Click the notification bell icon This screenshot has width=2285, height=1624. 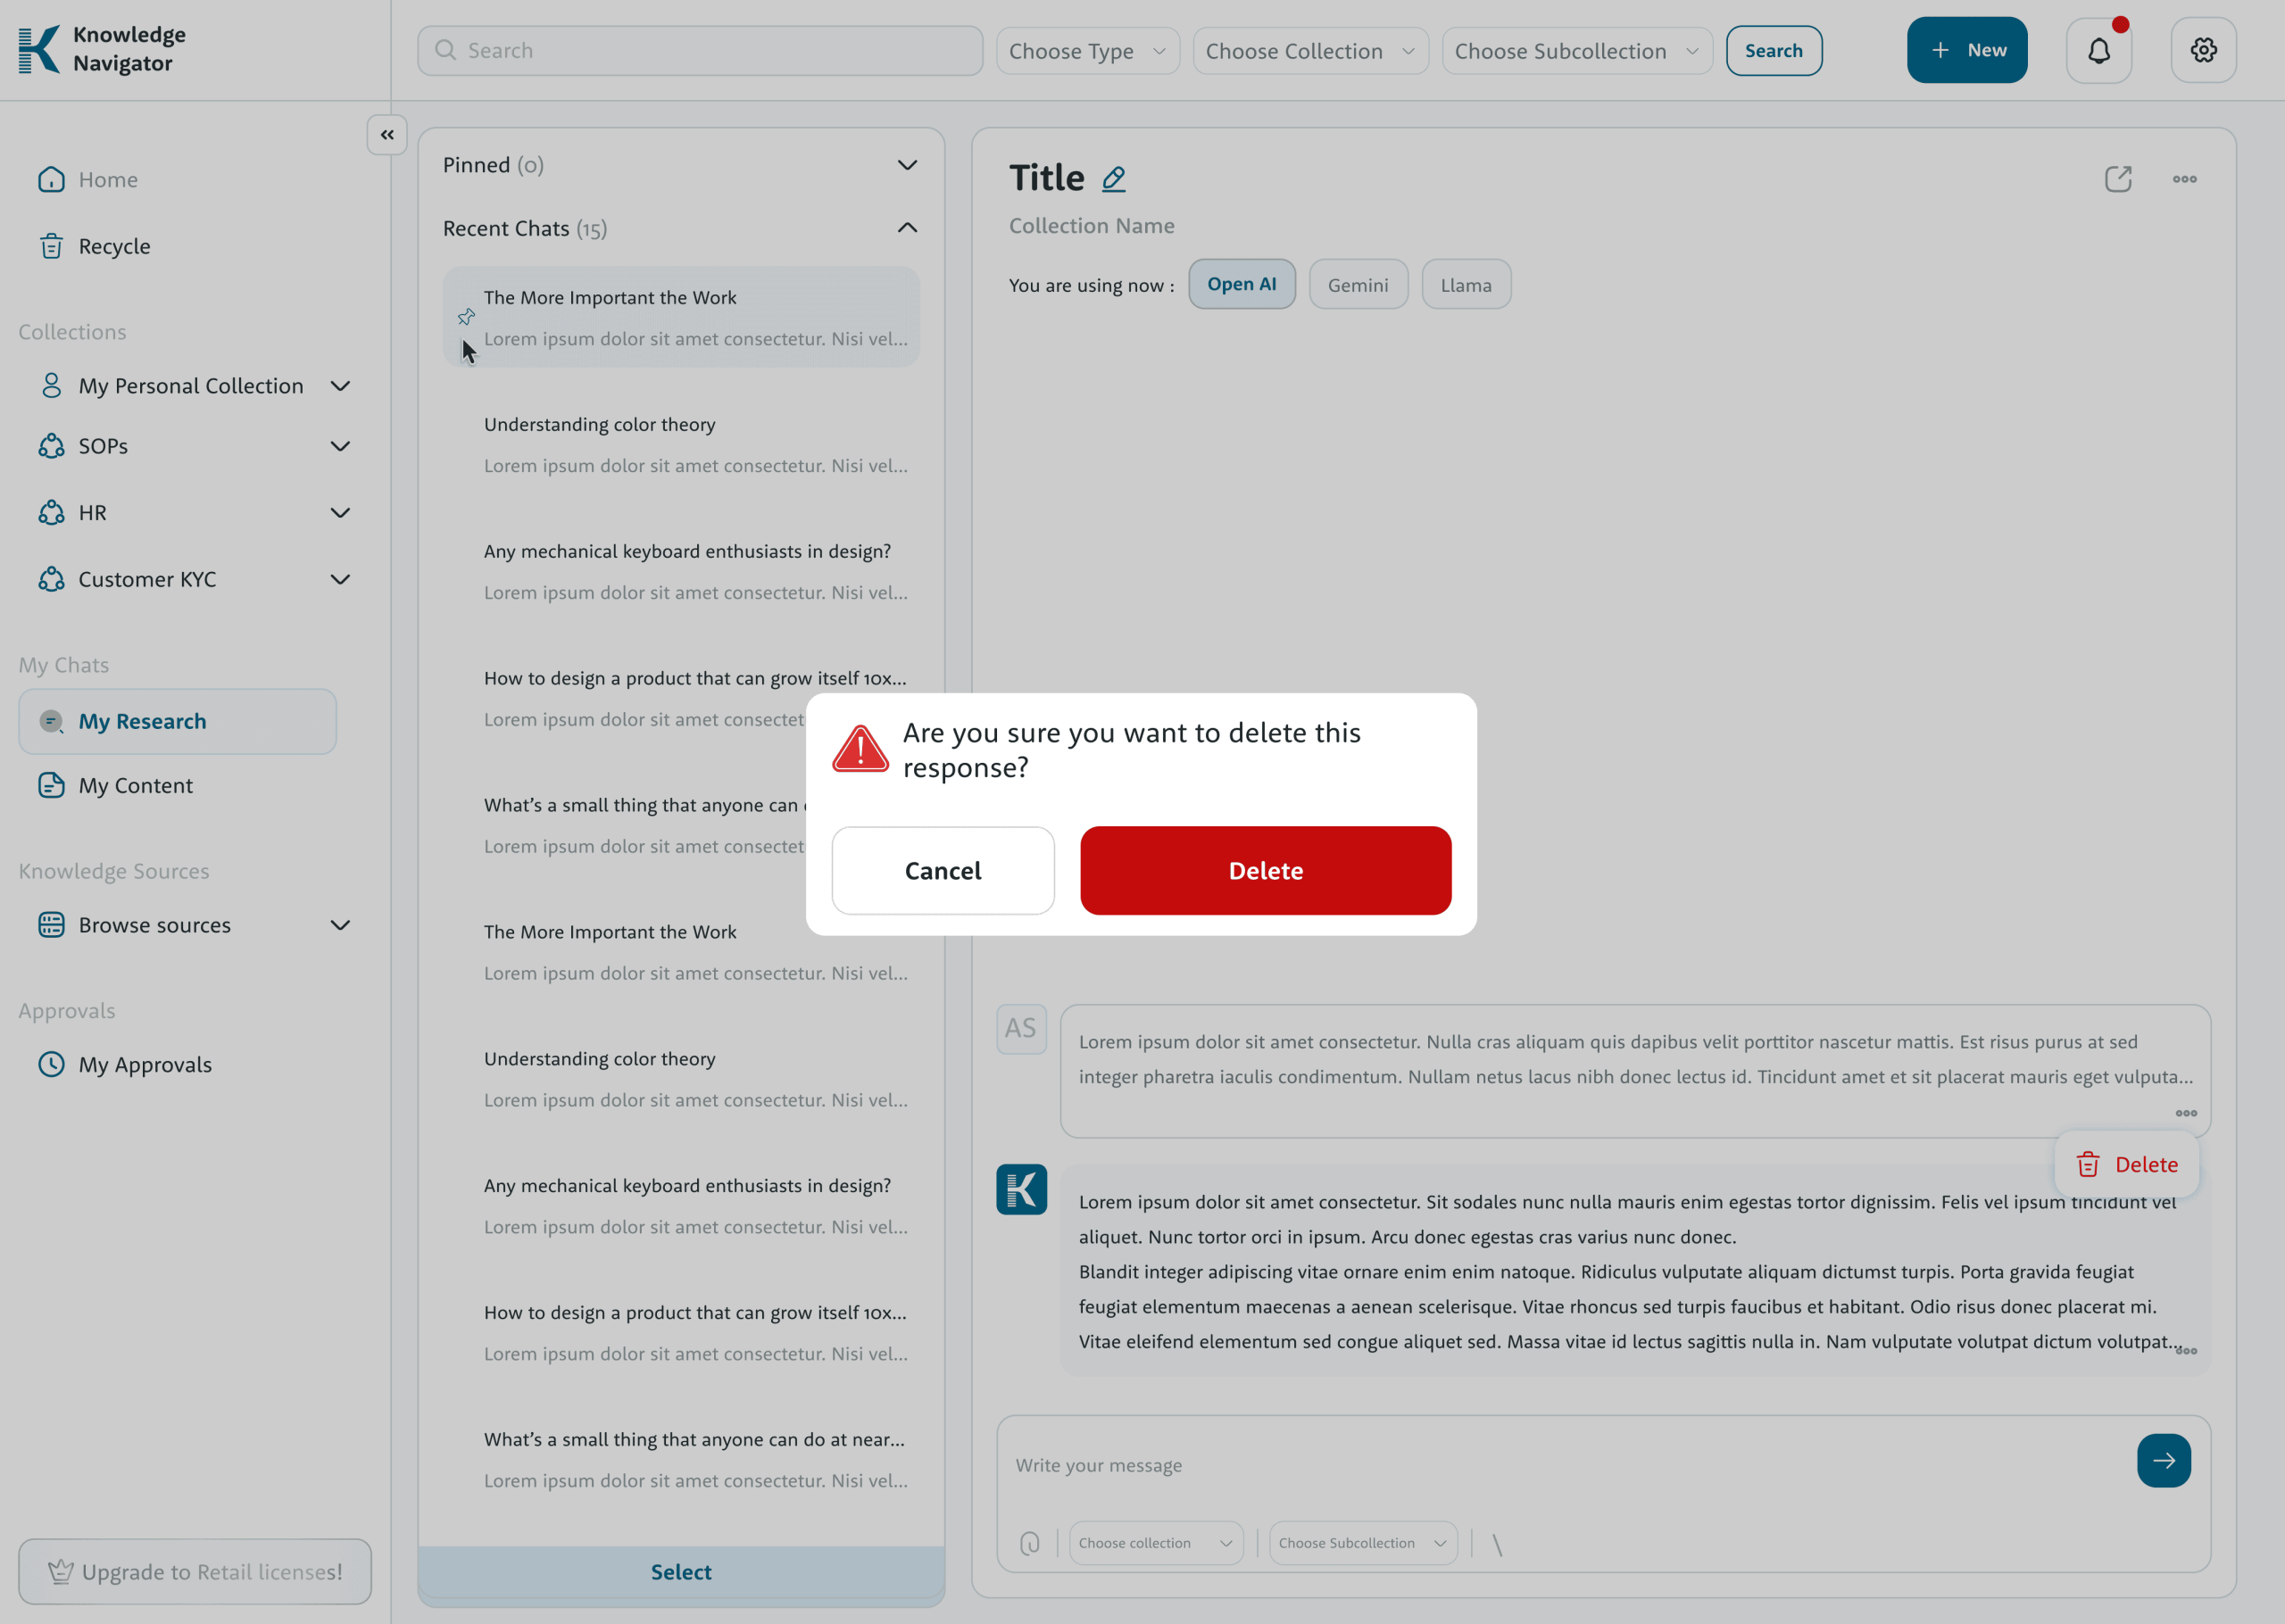coord(2098,50)
